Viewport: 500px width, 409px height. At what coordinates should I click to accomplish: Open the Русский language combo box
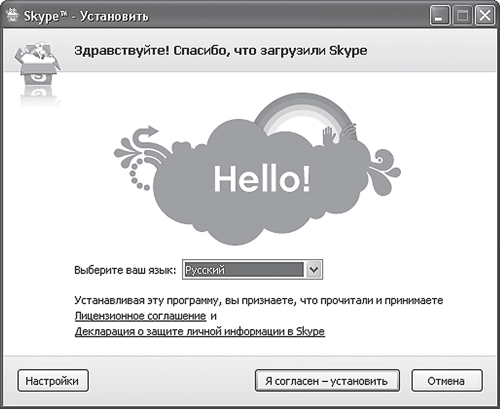click(x=252, y=269)
